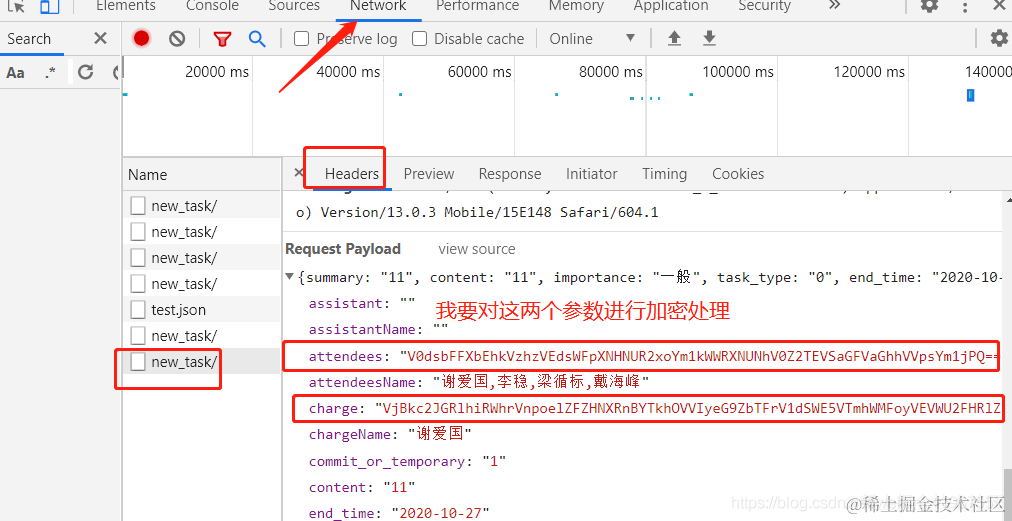Clear the network log
Viewport: 1012px width, 521px height.
pos(177,39)
